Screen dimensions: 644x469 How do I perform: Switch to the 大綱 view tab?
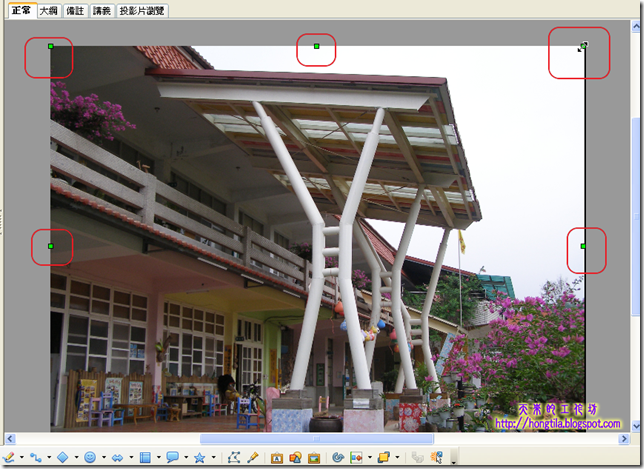(48, 11)
